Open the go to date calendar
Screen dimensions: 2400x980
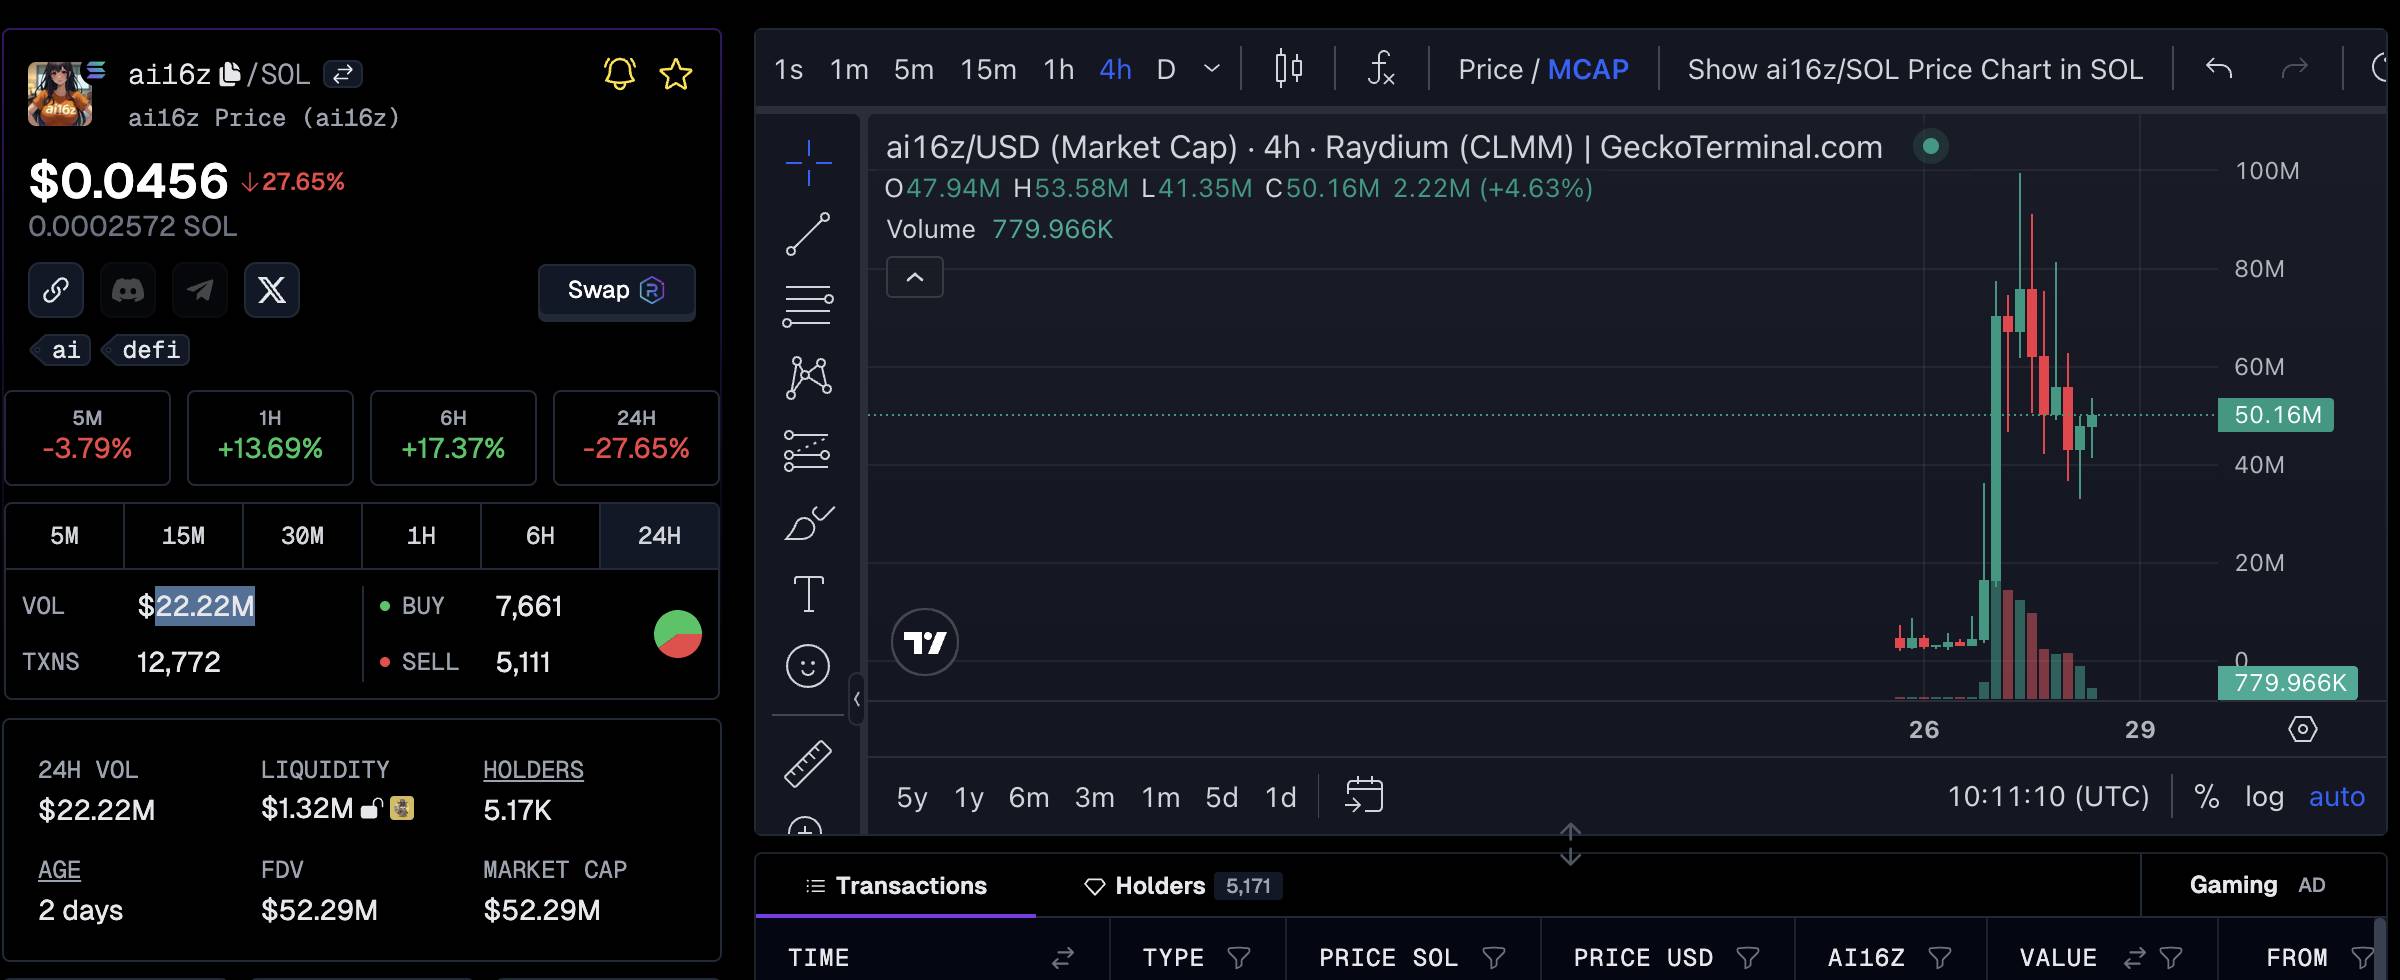click(x=1364, y=796)
